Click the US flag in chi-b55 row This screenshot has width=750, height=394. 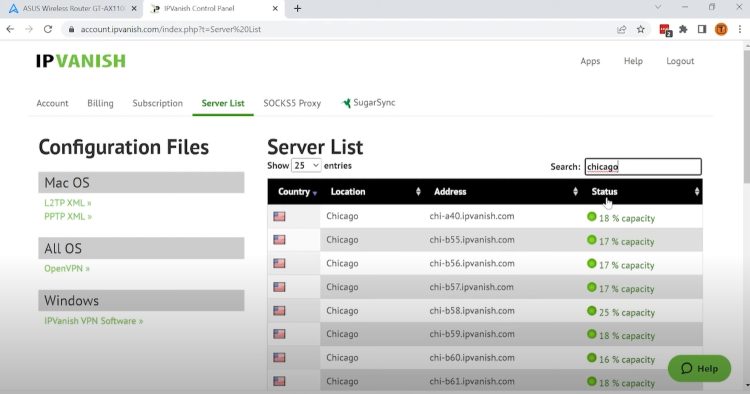[x=279, y=240]
